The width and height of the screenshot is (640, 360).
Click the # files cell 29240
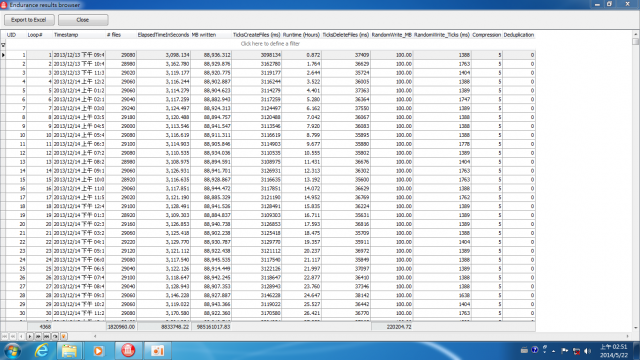[121, 108]
